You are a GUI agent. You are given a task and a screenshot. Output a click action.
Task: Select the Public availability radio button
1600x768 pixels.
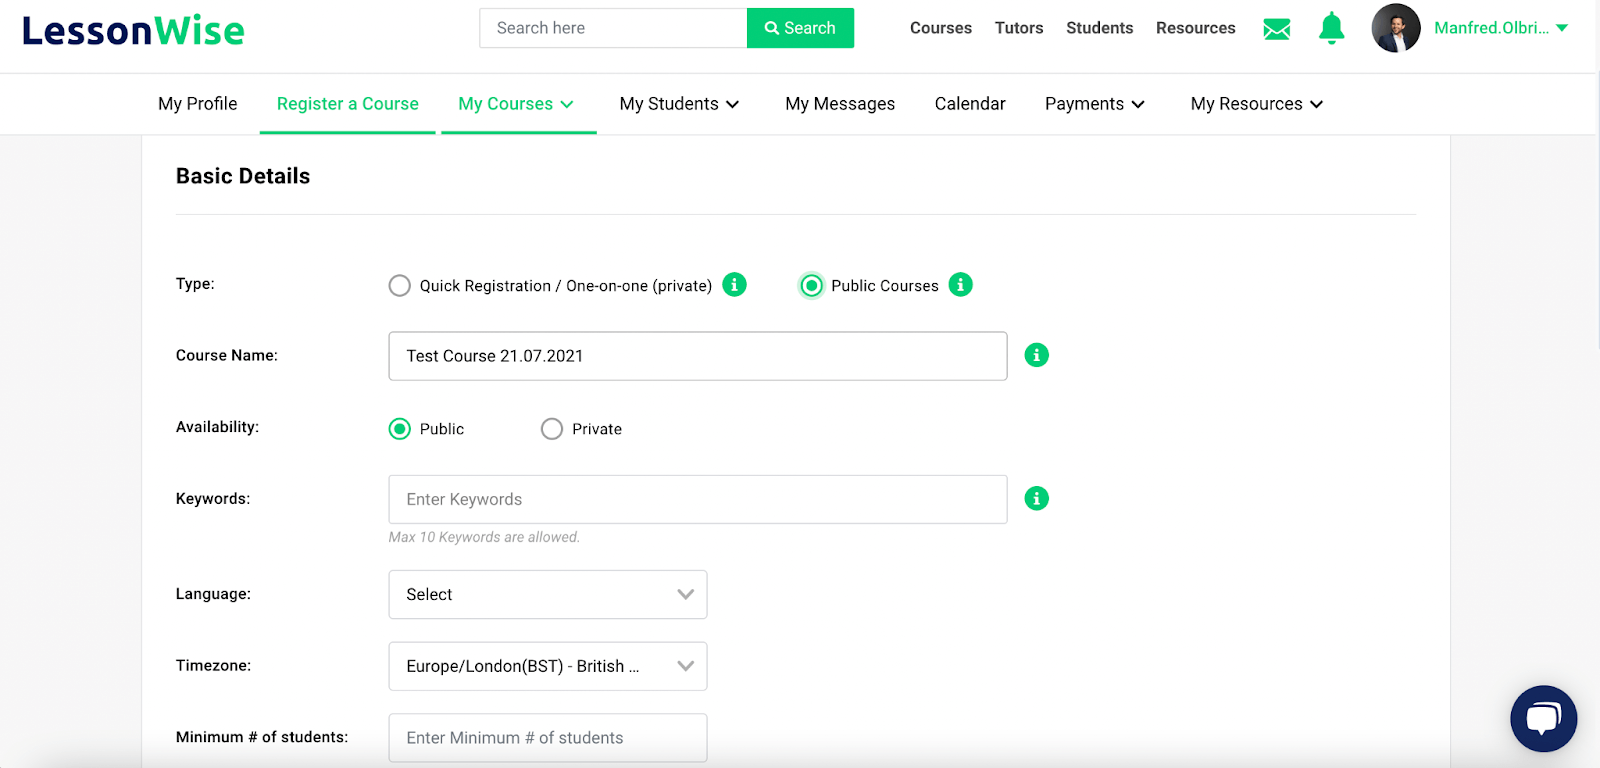400,429
